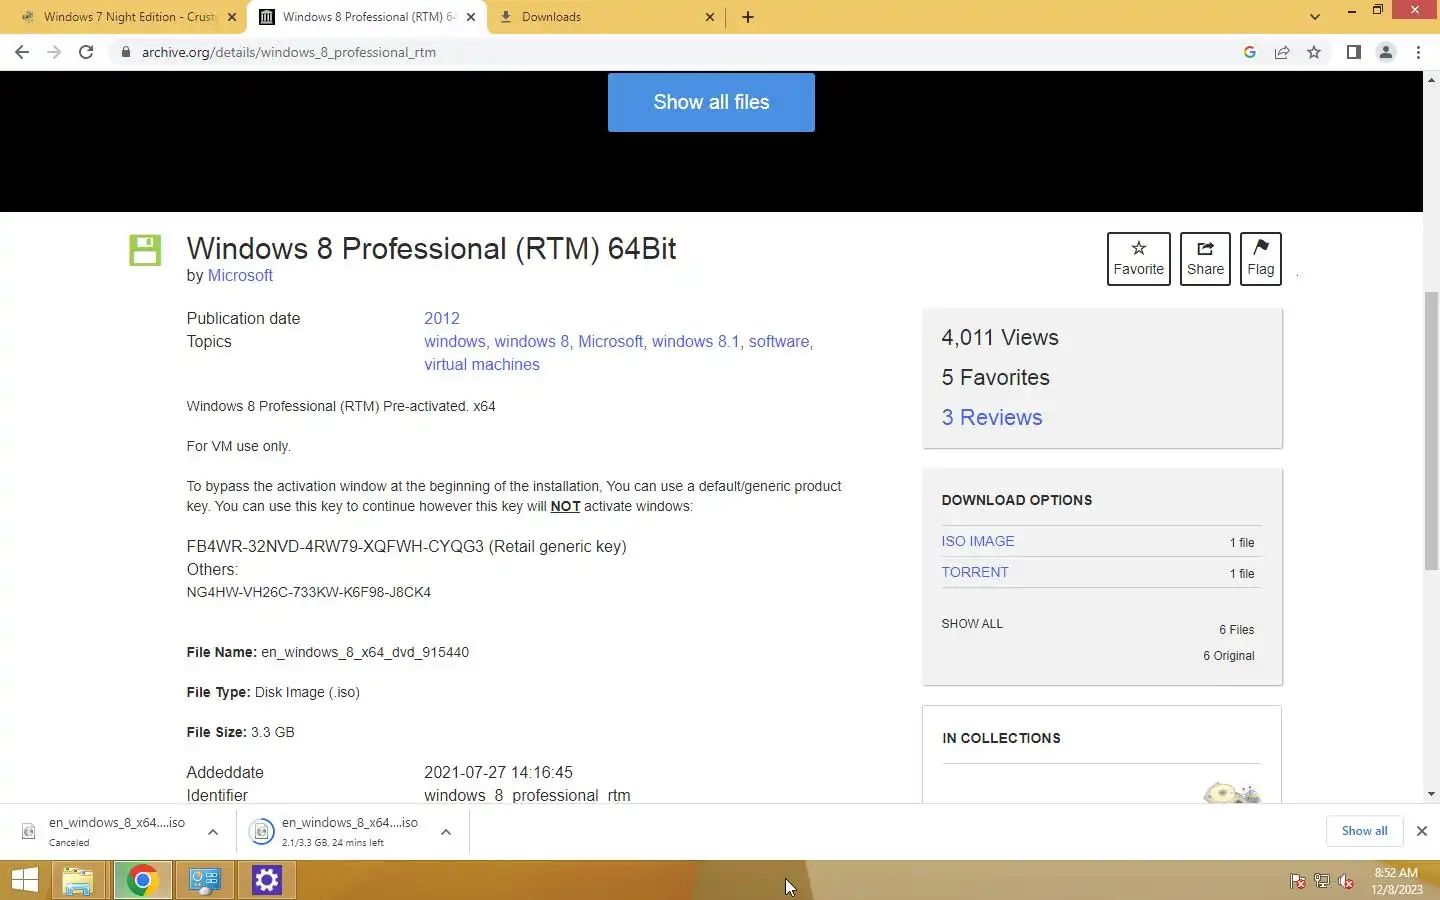This screenshot has height=900, width=1440.
Task: Open the 'software' topic link
Action: (779, 342)
